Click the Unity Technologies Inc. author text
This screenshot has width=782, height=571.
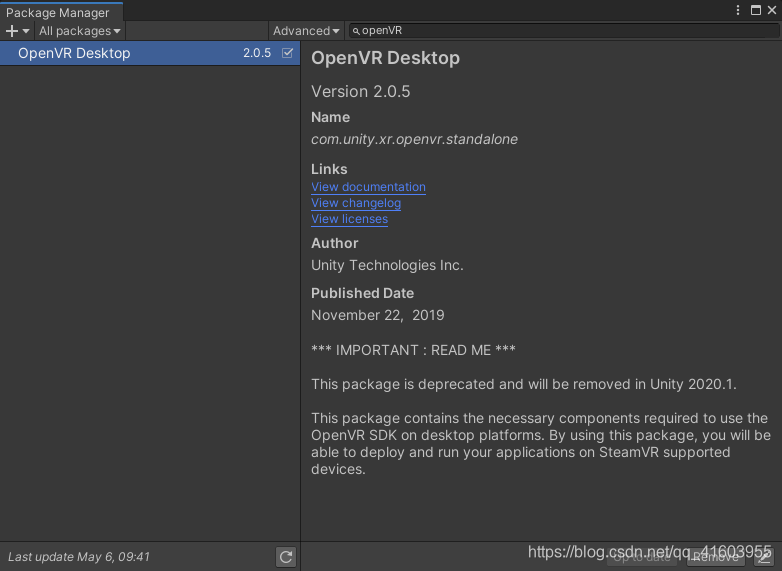click(x=387, y=265)
